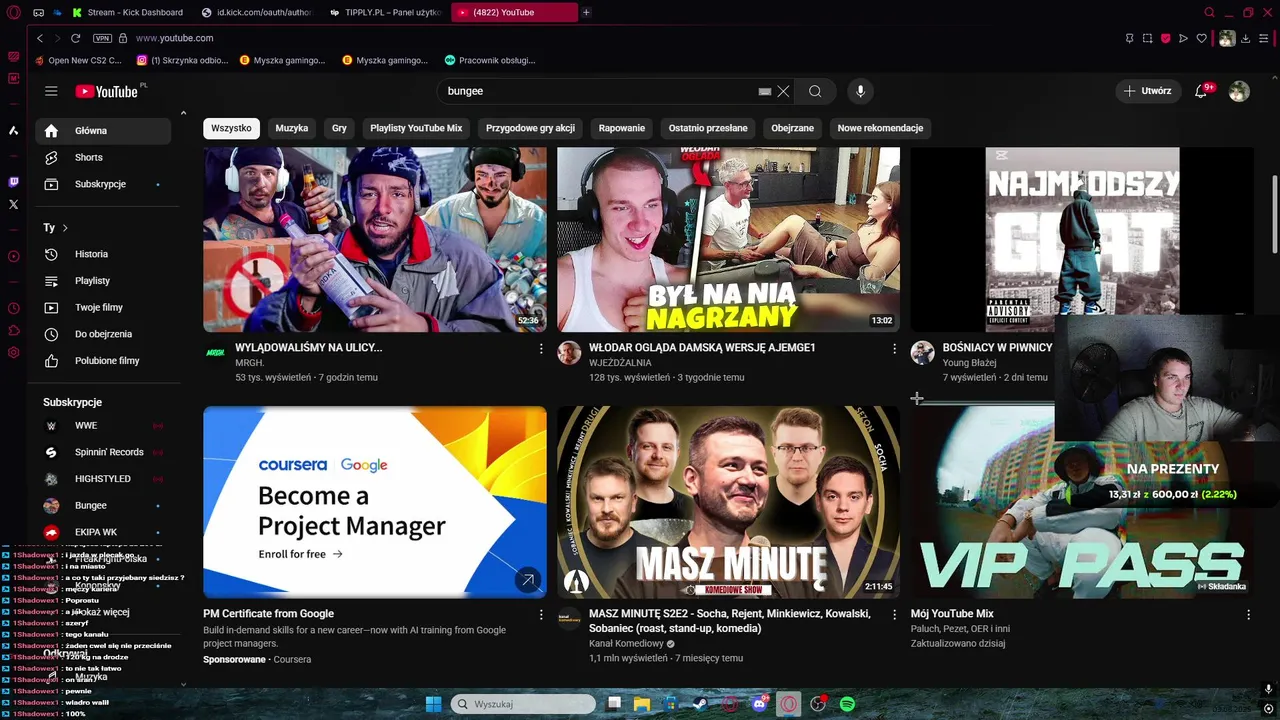Screen dimensions: 1280x720
Task: Open HIGHSTYLED subscription
Action: click(103, 479)
